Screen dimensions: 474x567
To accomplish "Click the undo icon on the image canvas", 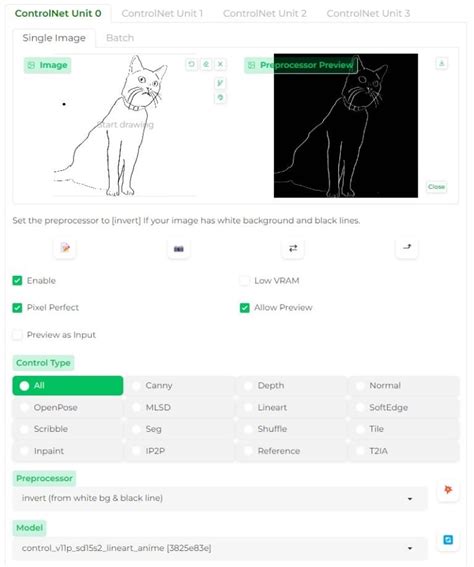I will (191, 64).
